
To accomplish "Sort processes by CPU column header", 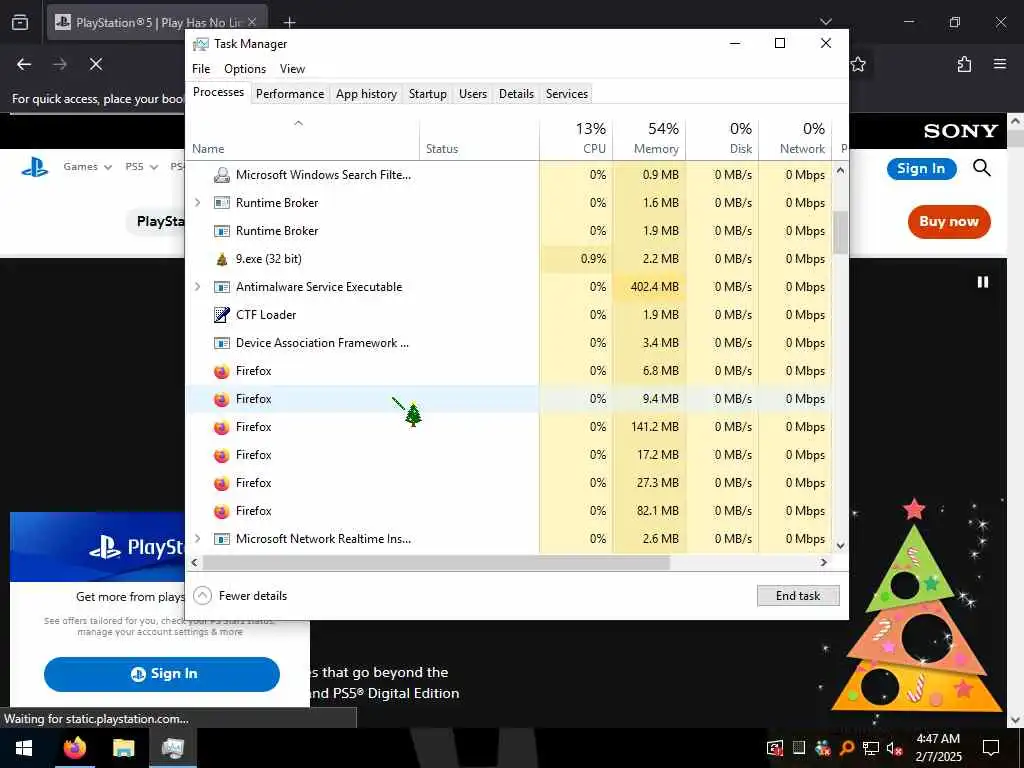I will point(576,138).
